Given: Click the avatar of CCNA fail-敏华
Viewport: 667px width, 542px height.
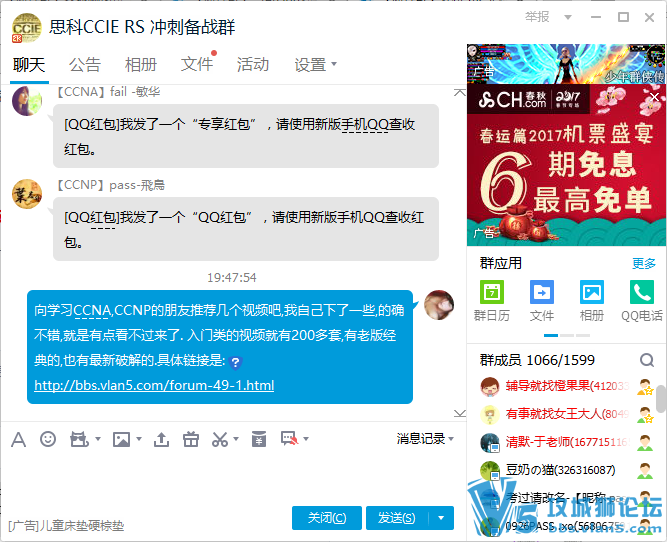Looking at the screenshot, I should 27,101.
